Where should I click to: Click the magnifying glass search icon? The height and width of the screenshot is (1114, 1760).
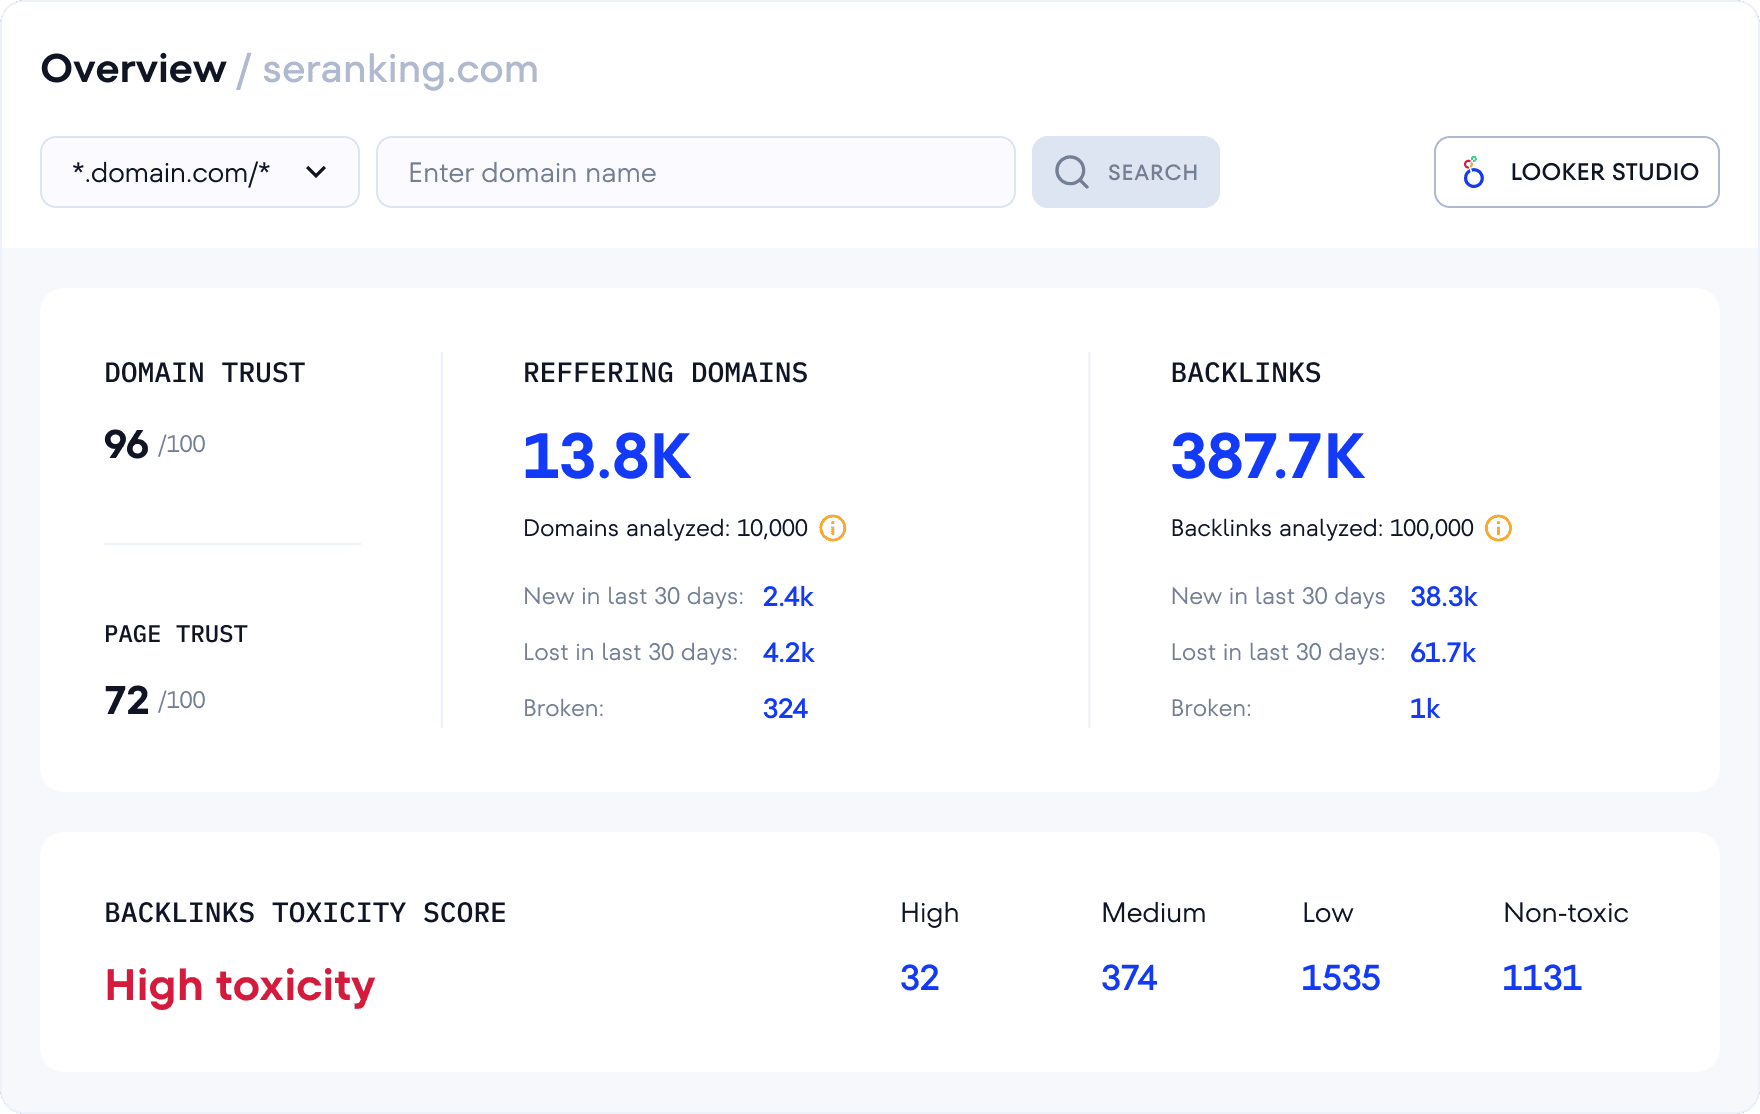pyautogui.click(x=1072, y=172)
